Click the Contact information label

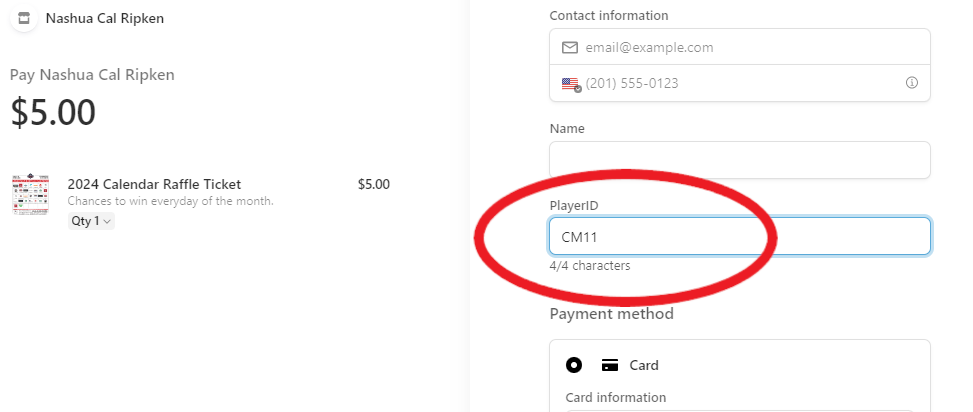pos(609,15)
